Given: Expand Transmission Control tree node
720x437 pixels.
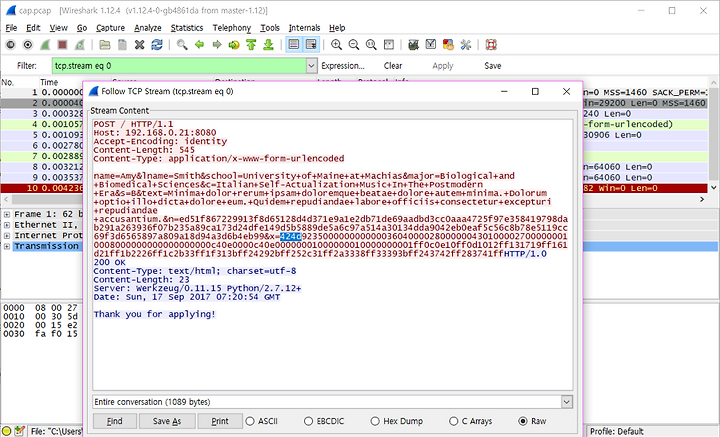Looking at the screenshot, I should pyautogui.click(x=7, y=246).
